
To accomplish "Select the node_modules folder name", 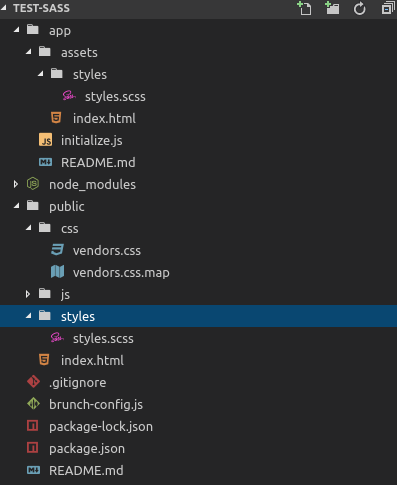I will (x=93, y=185).
